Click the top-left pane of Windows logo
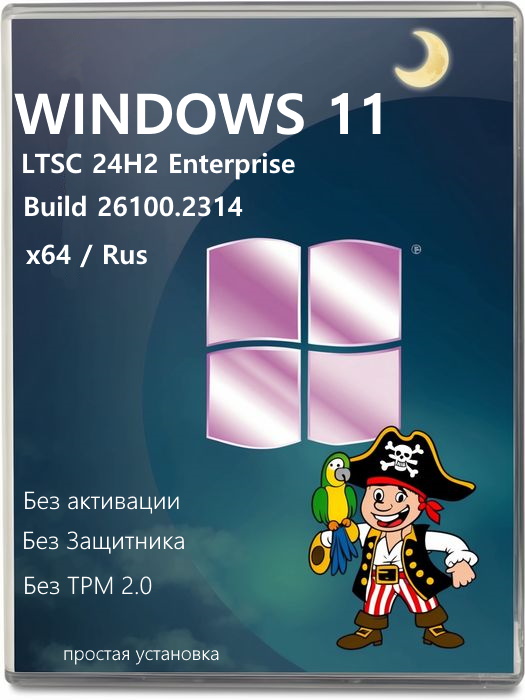The height and width of the screenshot is (700, 525). tap(254, 290)
